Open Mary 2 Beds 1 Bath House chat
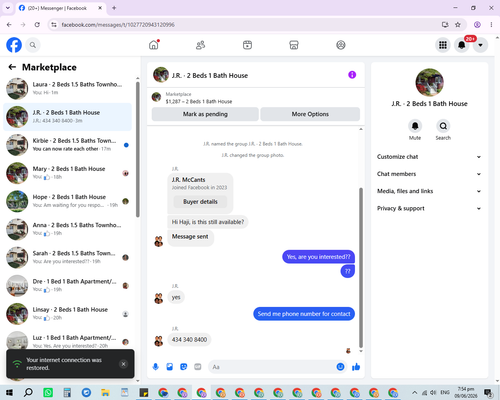 [x=67, y=173]
